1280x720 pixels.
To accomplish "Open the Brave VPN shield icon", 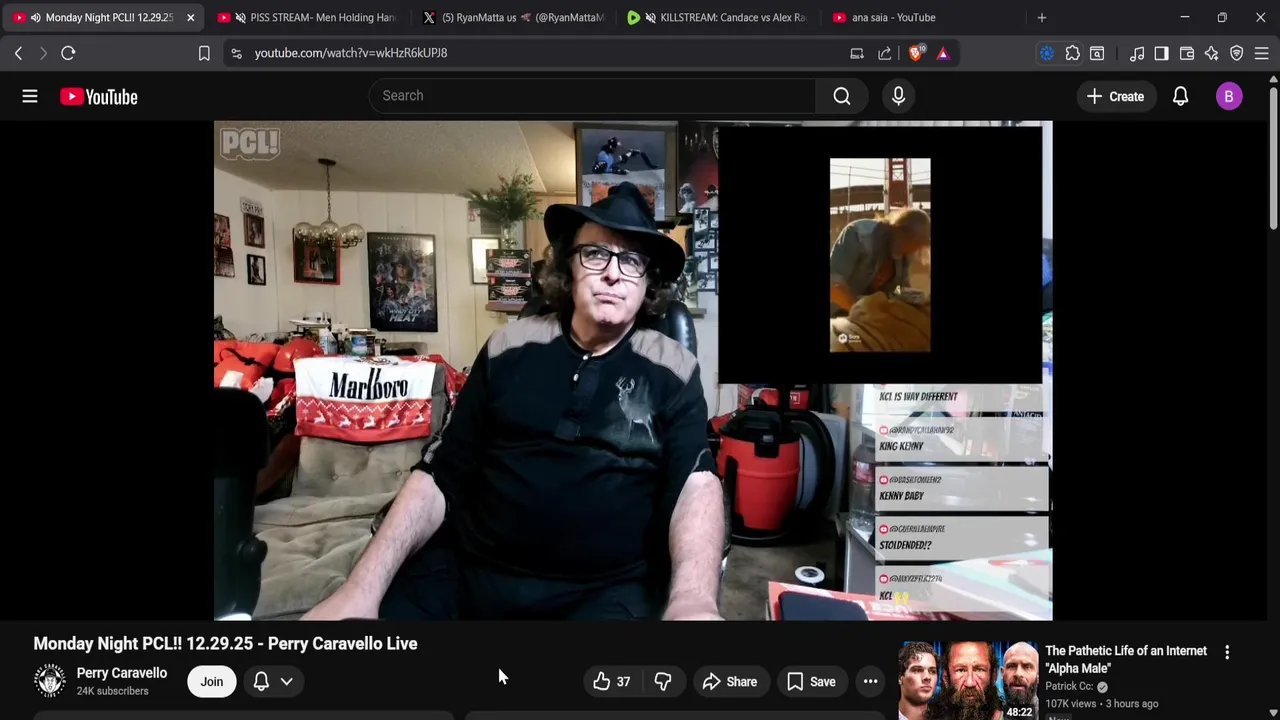I will (x=1237, y=53).
